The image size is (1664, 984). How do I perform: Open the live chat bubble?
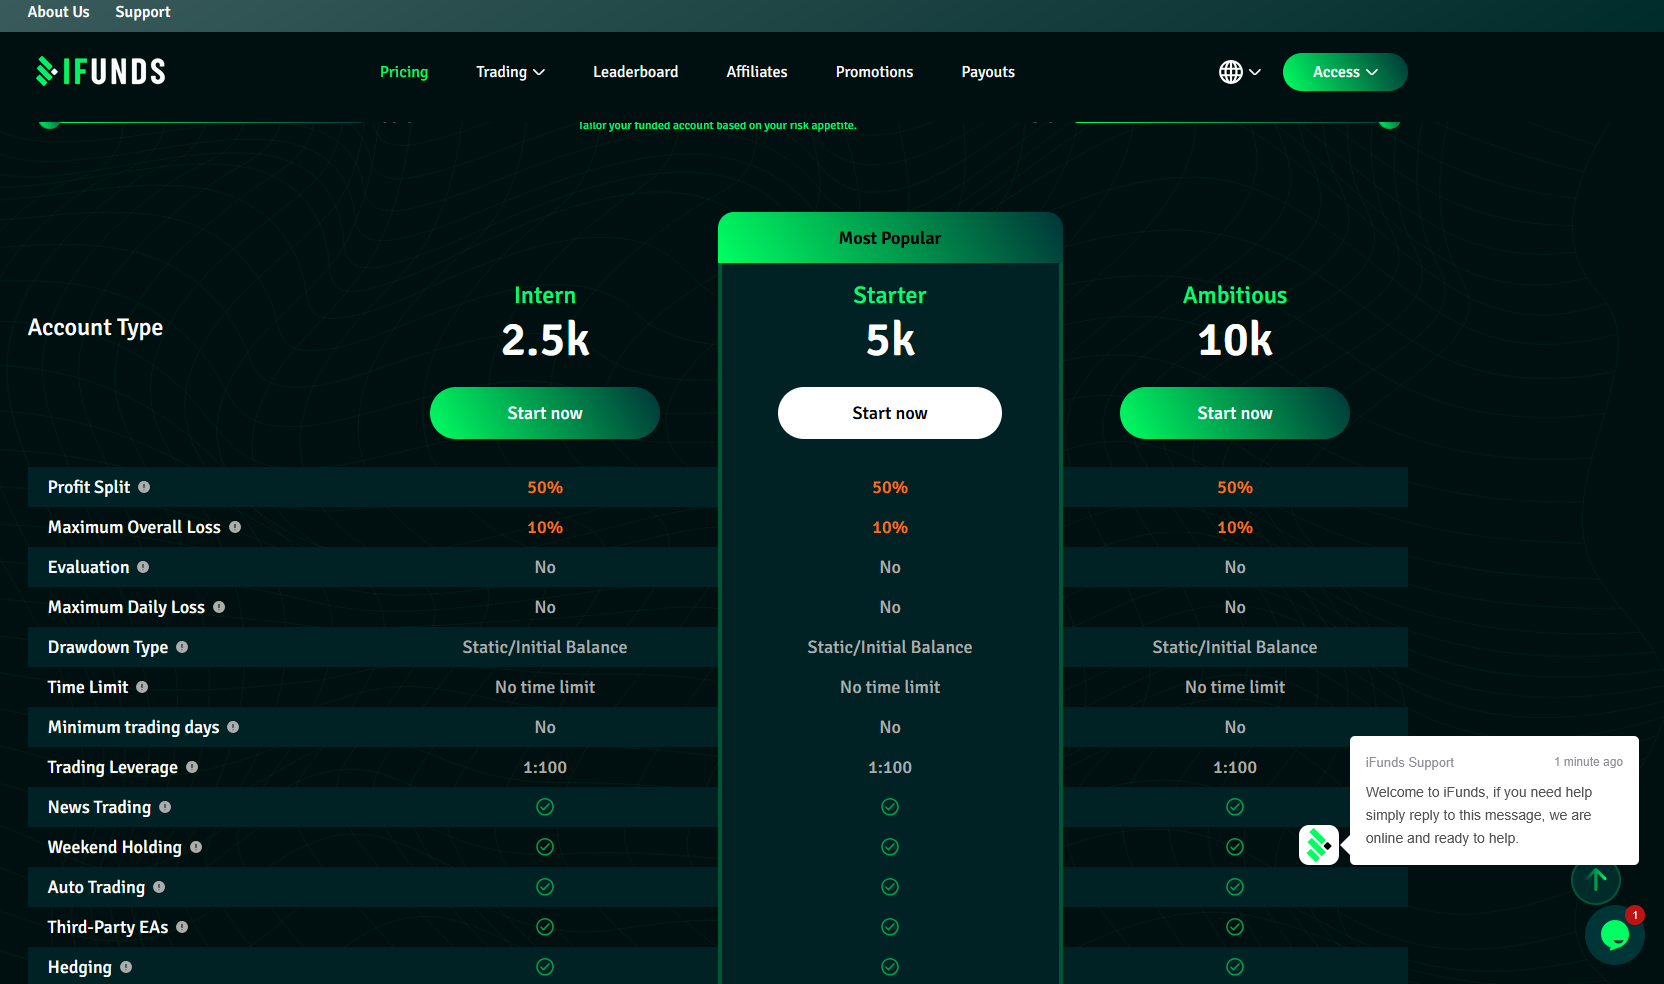pyautogui.click(x=1615, y=935)
